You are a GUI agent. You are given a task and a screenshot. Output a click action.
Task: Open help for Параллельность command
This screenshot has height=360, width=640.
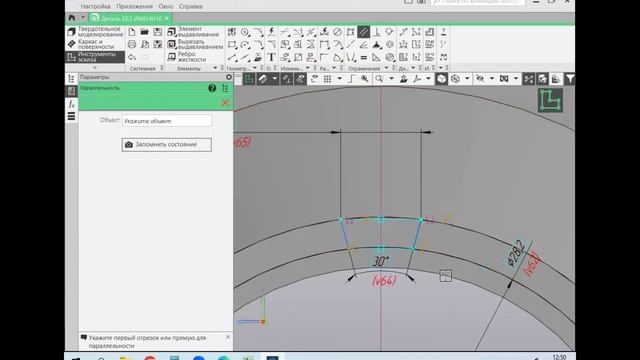click(x=212, y=88)
